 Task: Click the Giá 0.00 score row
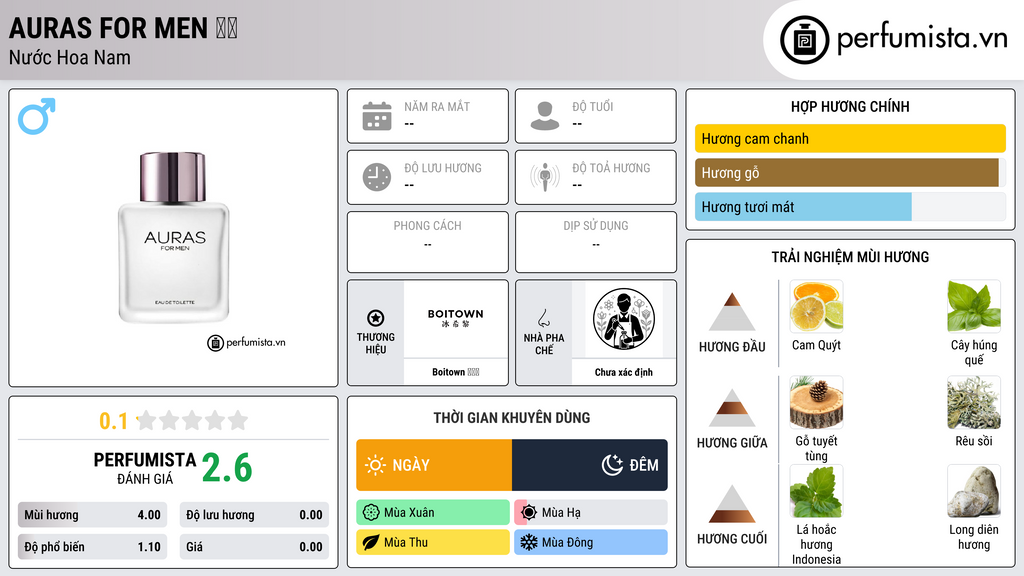(x=254, y=547)
